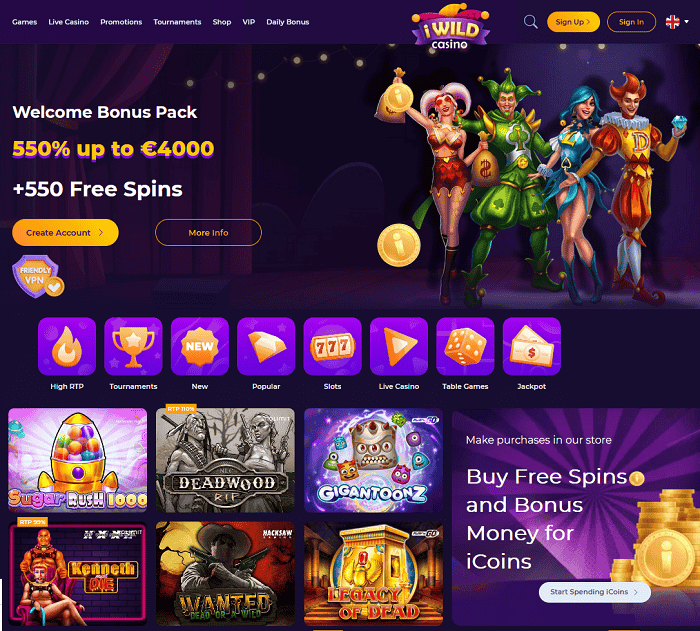
Task: Select the New games badge icon
Action: 200,346
